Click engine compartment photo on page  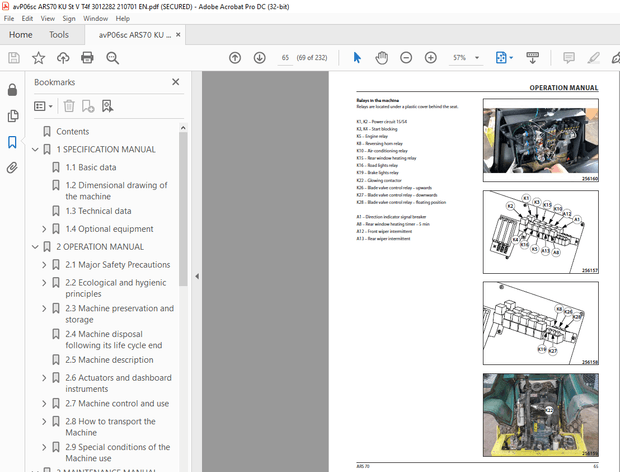tap(541, 415)
